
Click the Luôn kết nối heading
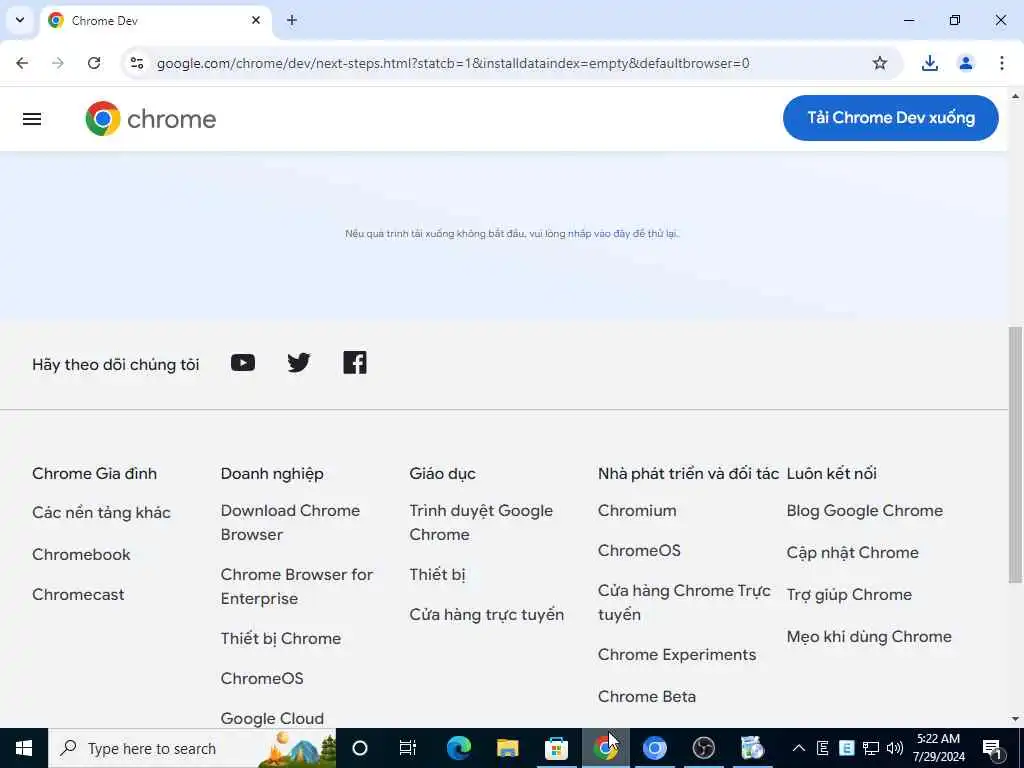tap(832, 473)
